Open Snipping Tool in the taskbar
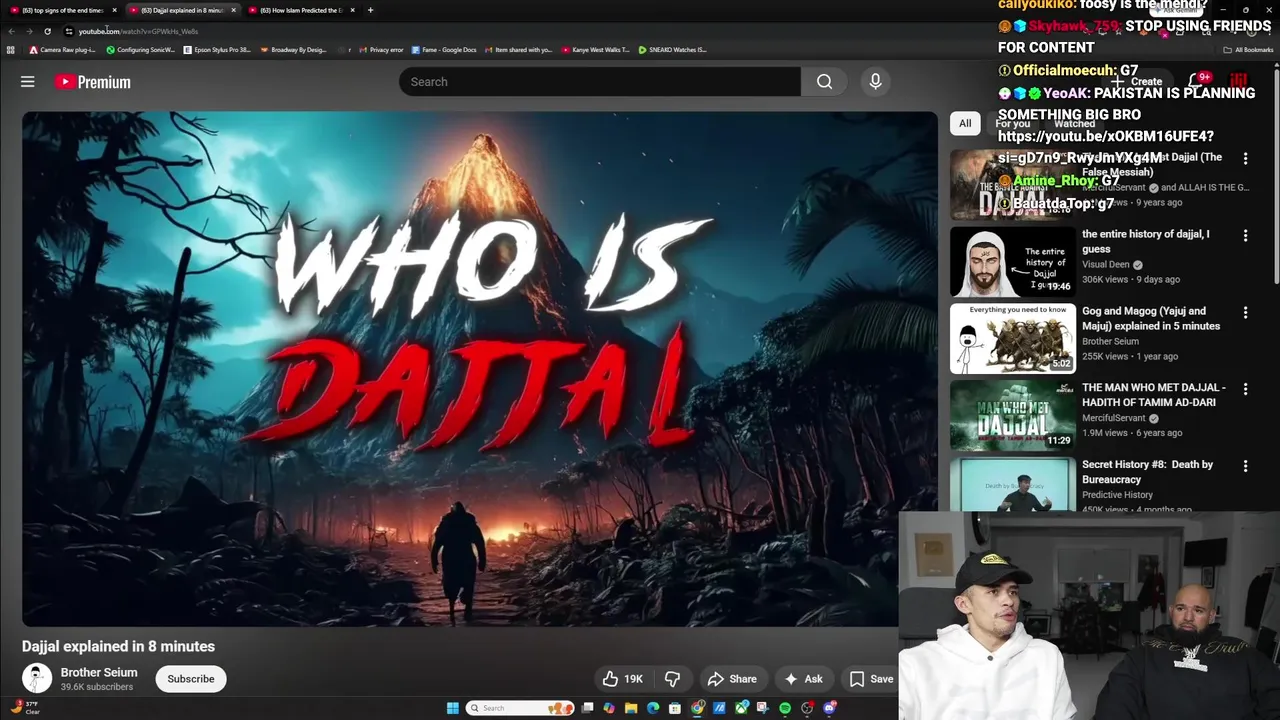The width and height of the screenshot is (1280, 720). tap(762, 708)
